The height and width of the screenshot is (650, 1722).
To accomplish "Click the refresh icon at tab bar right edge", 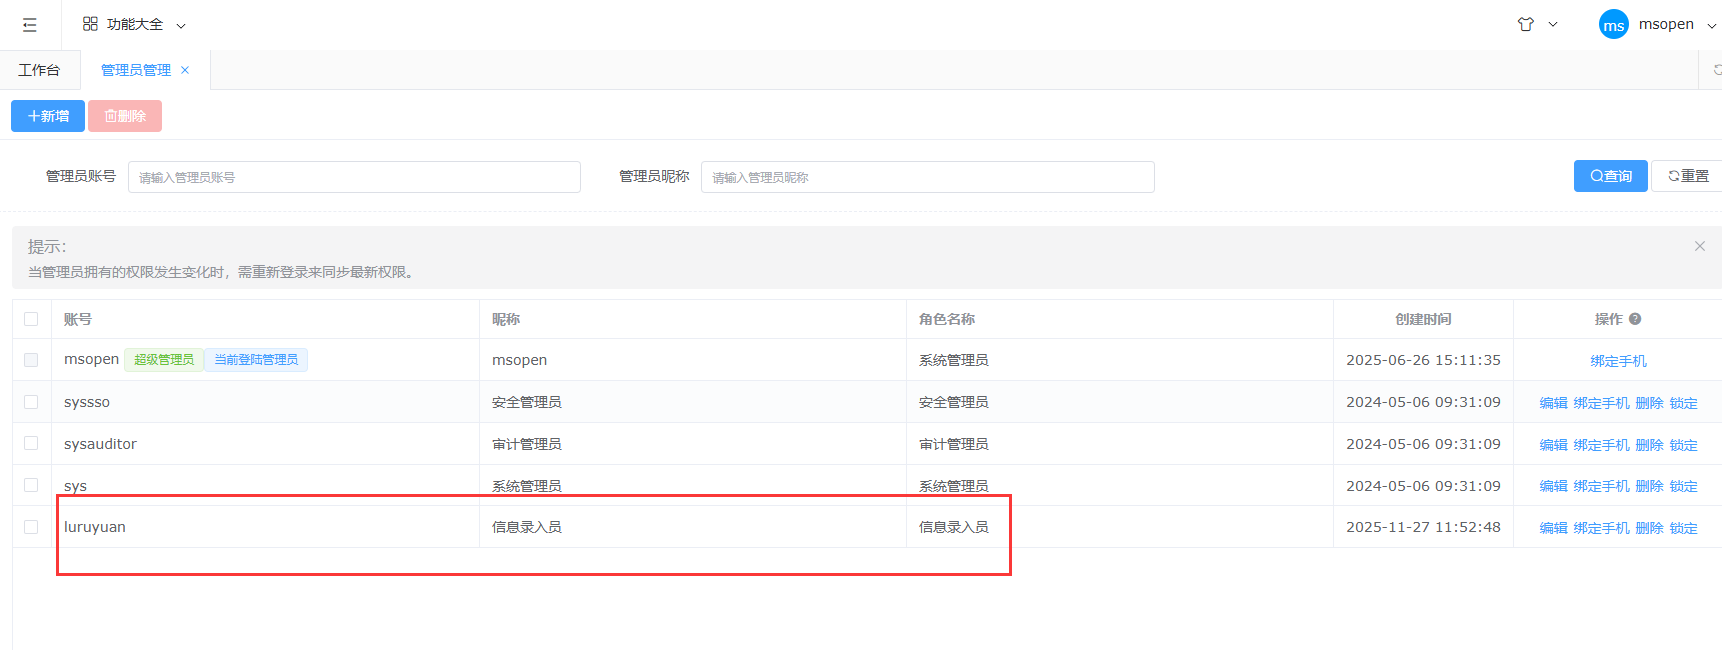I will [x=1716, y=70].
